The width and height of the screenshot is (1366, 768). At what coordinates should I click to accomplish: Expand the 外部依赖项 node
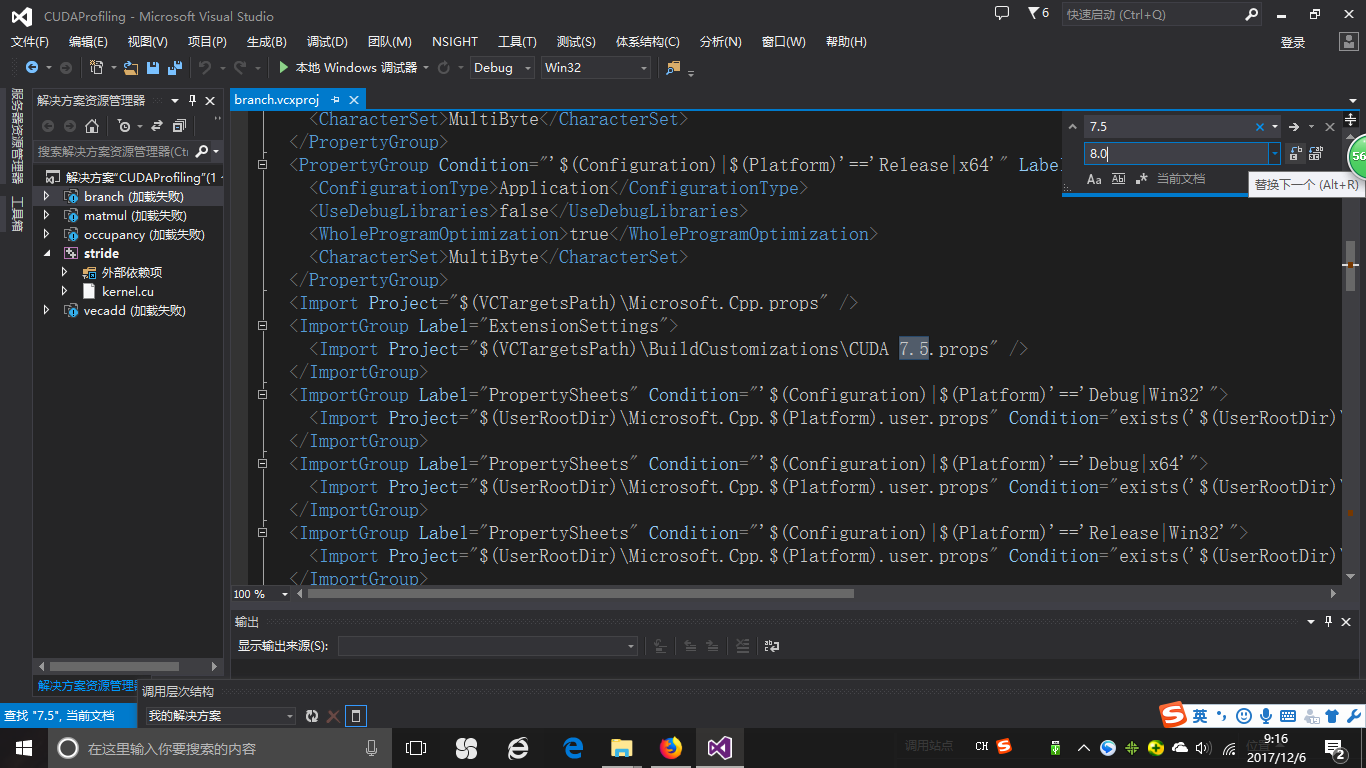click(x=64, y=273)
